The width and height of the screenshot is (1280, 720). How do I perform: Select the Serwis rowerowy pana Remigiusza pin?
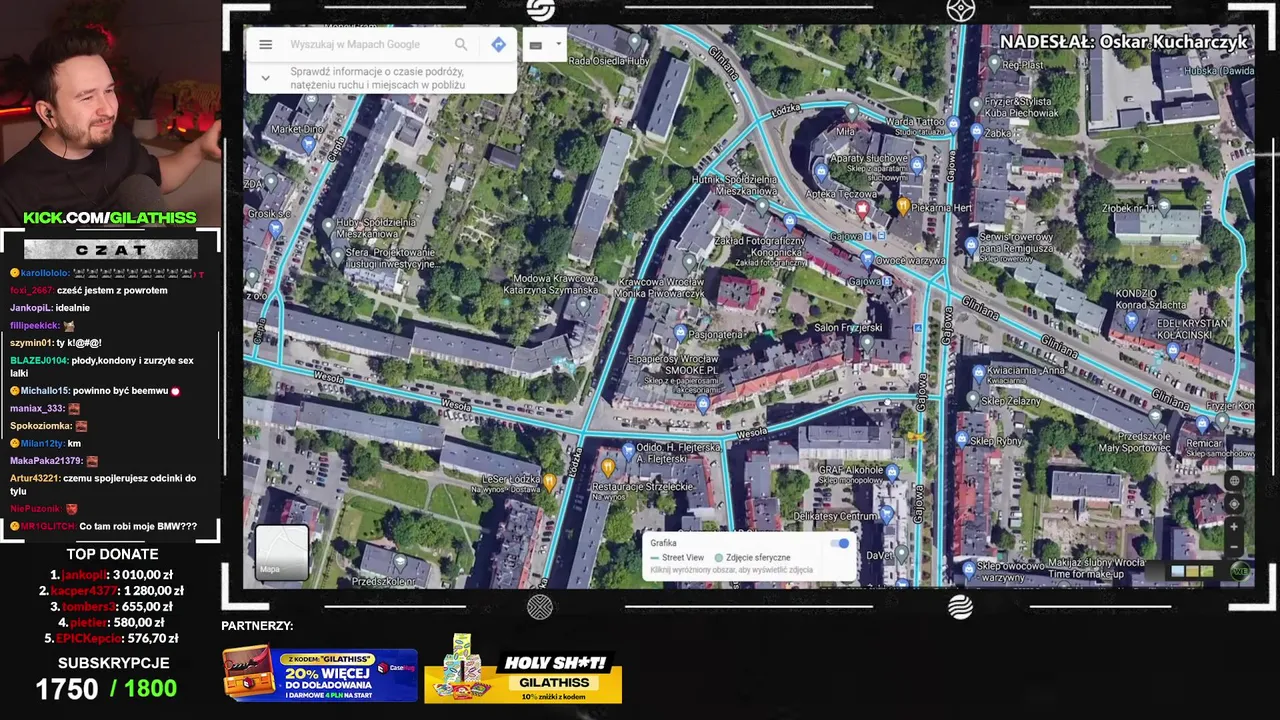tap(971, 245)
